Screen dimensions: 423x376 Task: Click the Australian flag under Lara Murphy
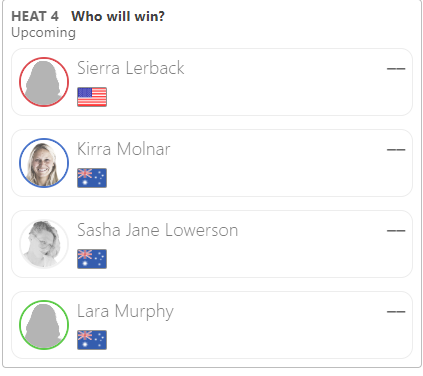[x=92, y=340]
